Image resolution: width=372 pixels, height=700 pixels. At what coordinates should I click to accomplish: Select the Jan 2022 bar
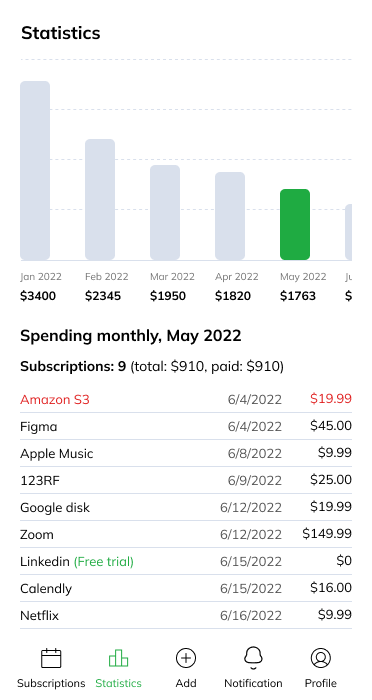tap(35, 171)
